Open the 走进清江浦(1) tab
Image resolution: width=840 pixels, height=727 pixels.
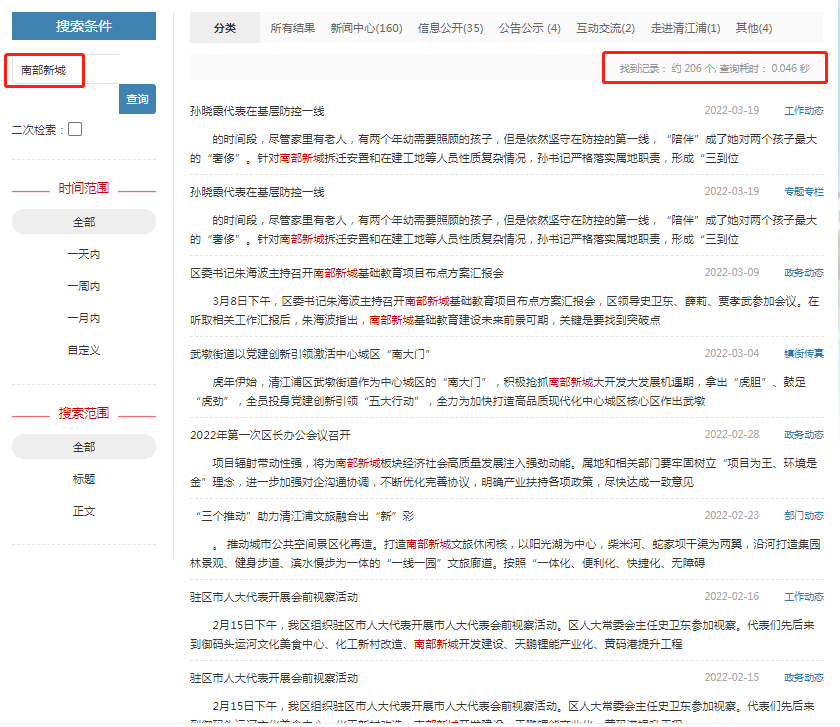point(685,28)
